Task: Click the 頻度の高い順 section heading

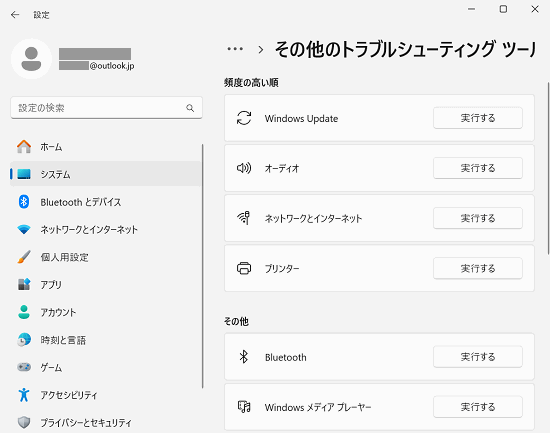Action: 251,83
